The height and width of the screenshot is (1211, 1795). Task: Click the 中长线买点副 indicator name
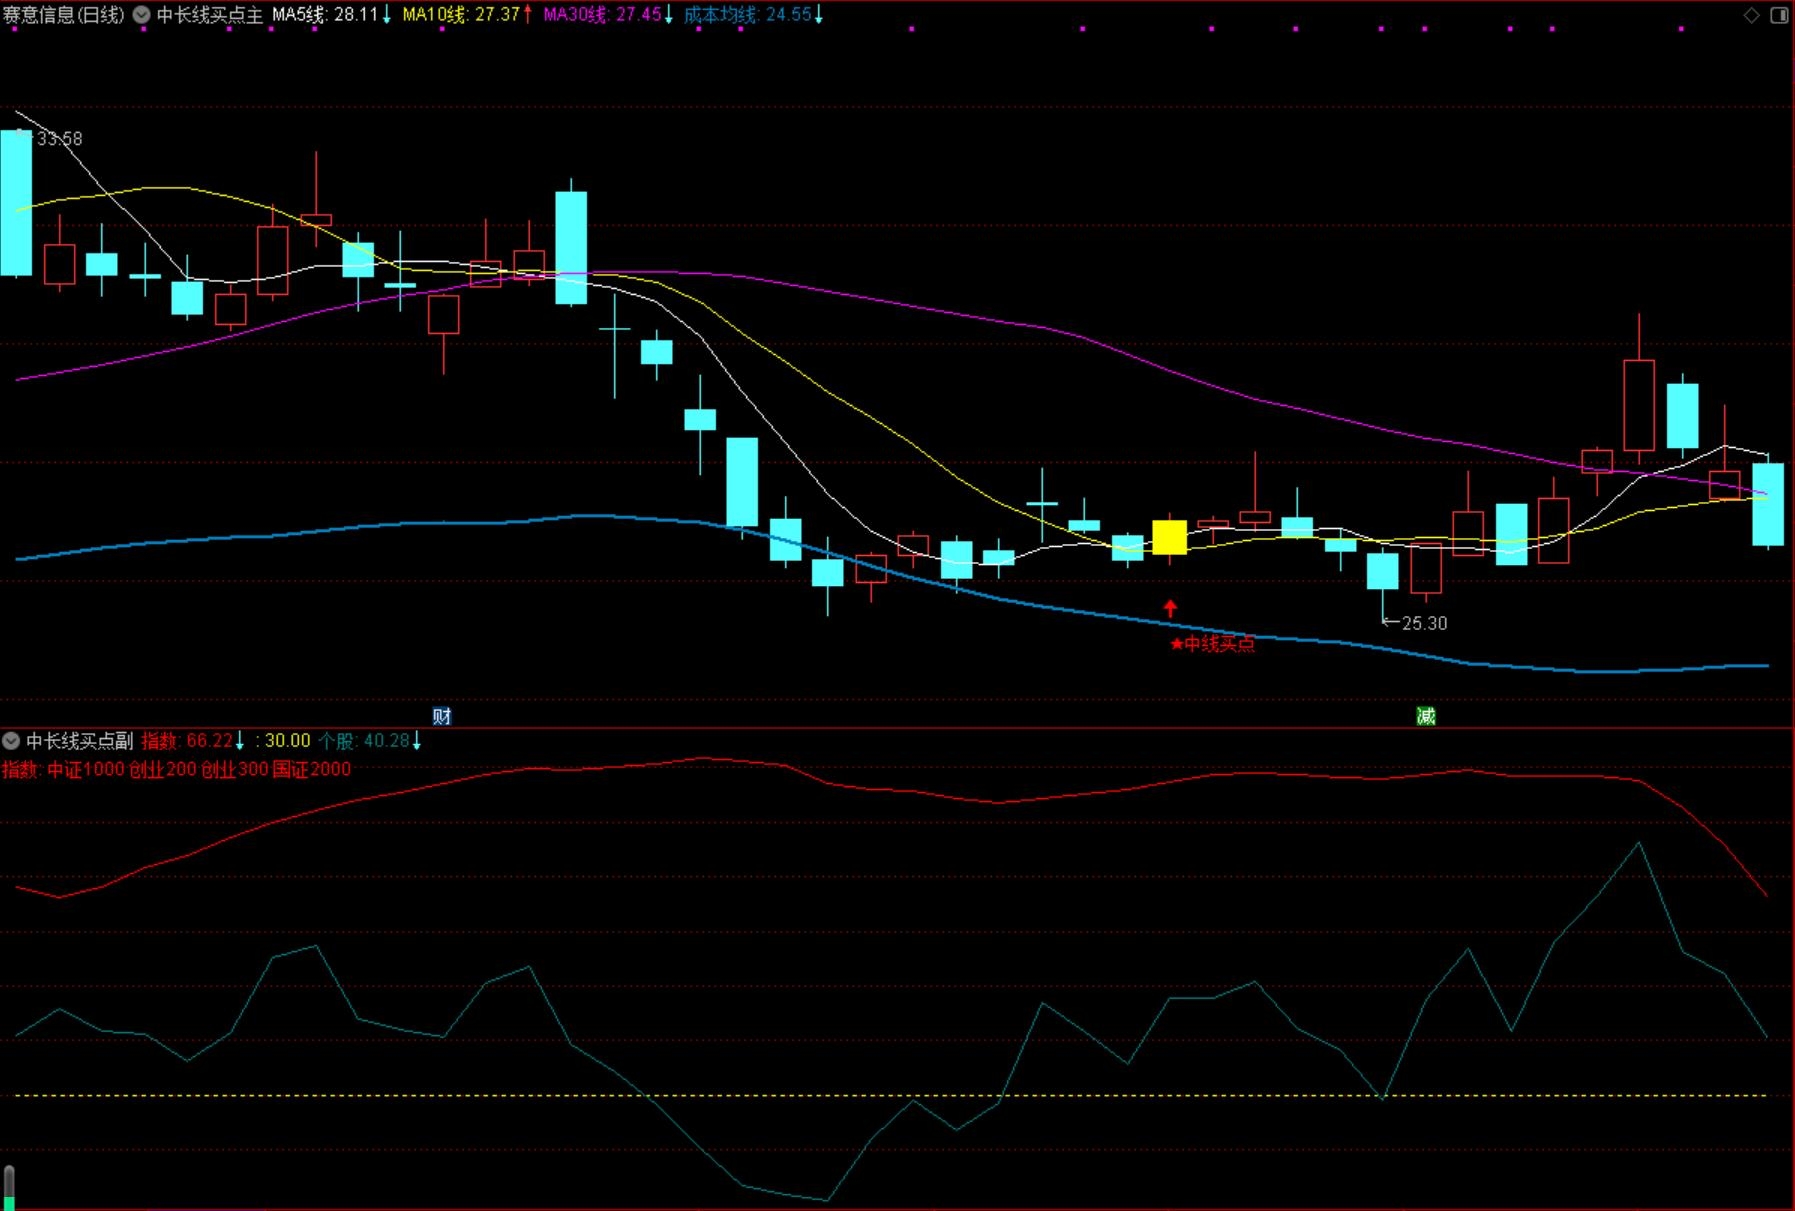point(80,741)
